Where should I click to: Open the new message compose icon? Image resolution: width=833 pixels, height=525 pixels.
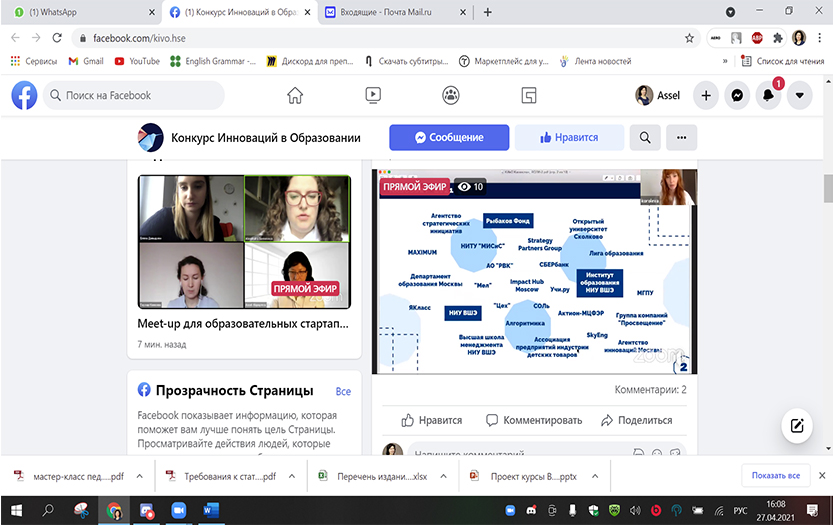coord(797,425)
